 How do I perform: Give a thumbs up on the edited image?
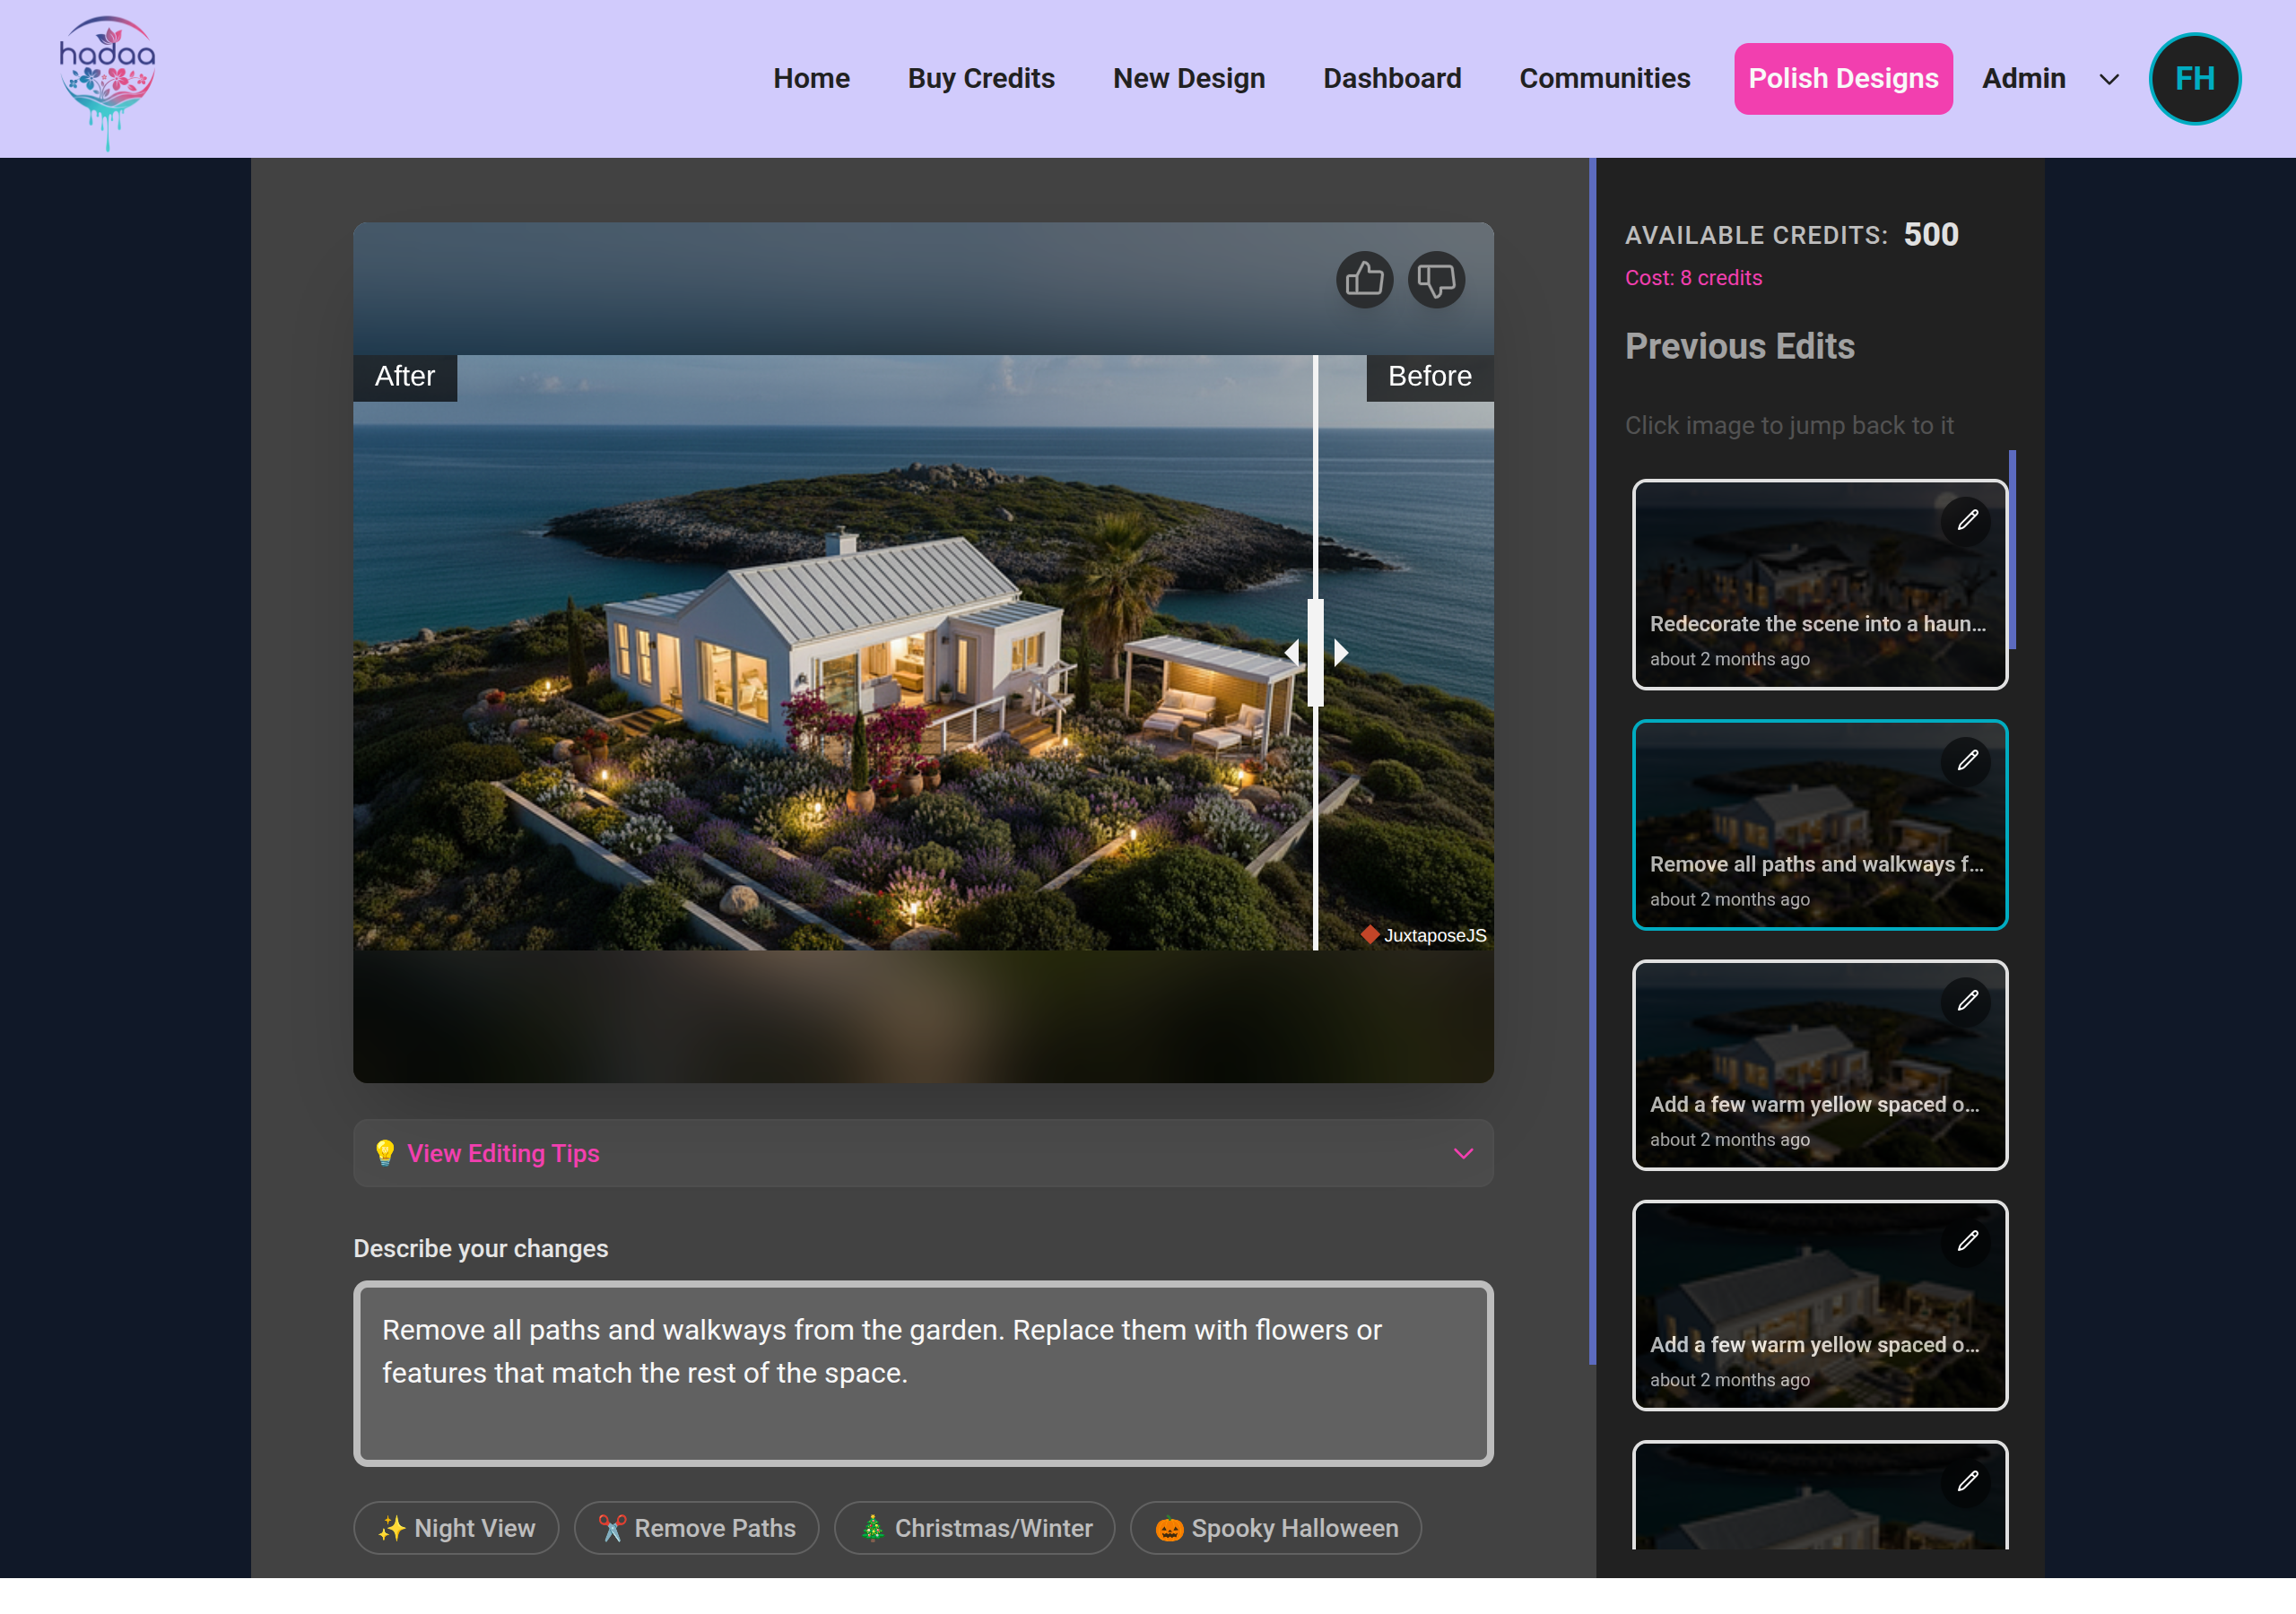[1364, 280]
